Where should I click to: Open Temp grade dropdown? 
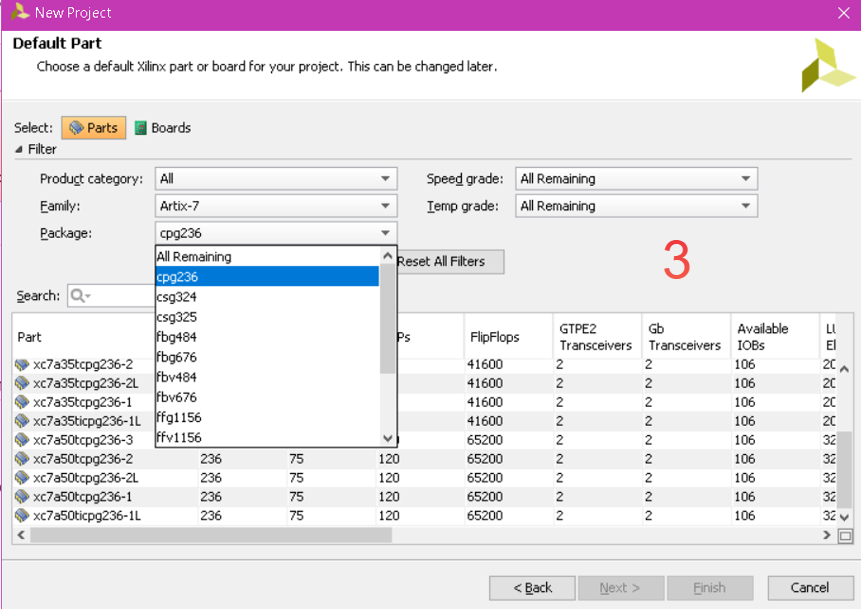point(636,206)
